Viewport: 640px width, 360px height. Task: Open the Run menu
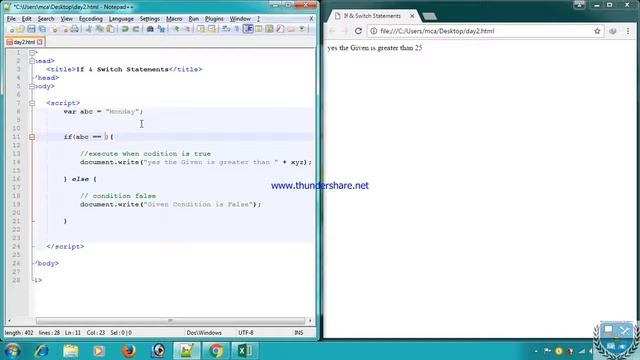pyautogui.click(x=193, y=19)
